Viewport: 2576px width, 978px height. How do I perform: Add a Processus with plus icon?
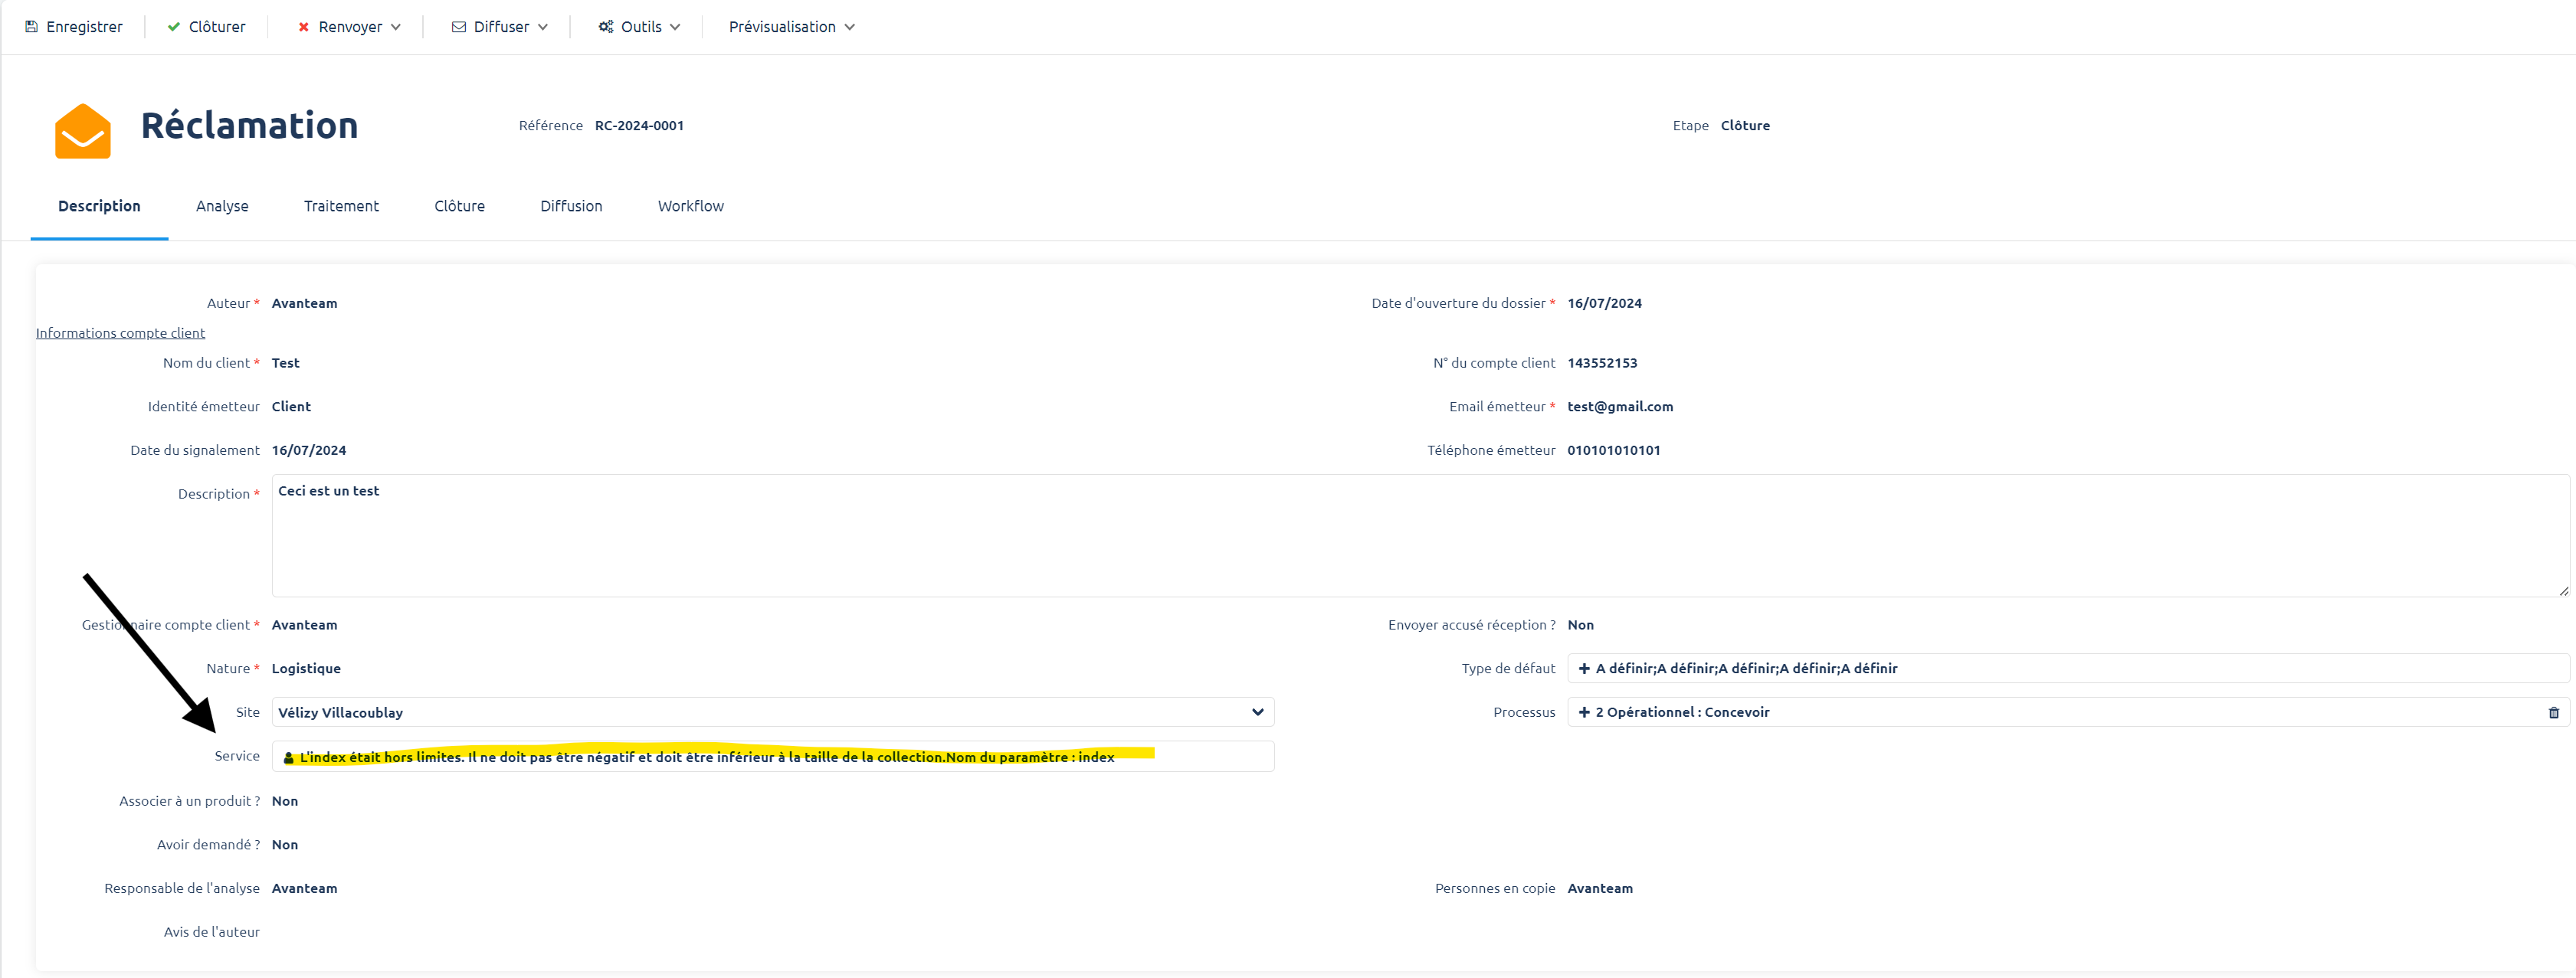point(1584,713)
